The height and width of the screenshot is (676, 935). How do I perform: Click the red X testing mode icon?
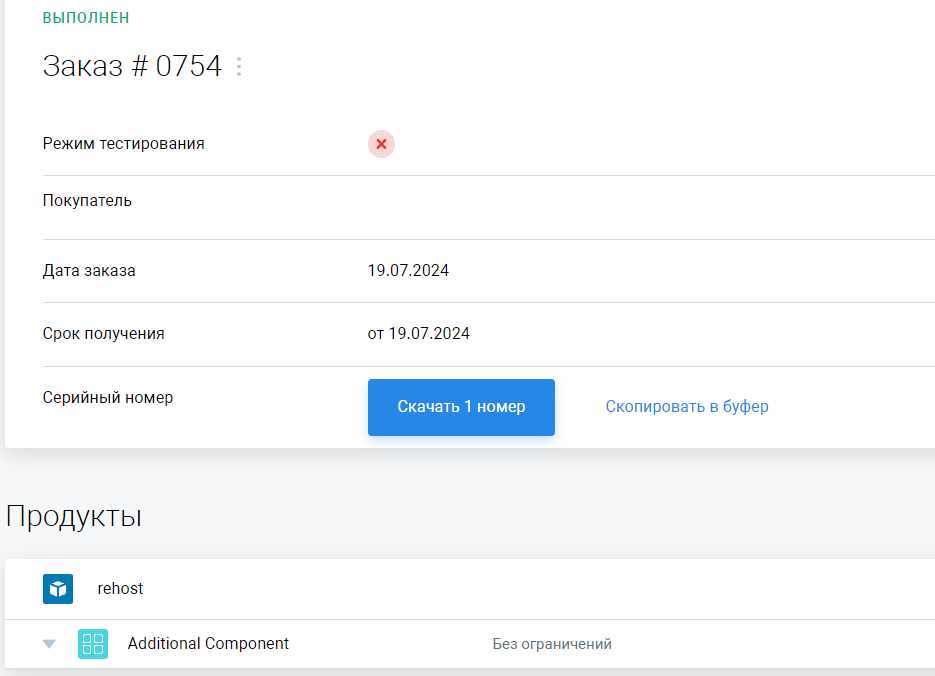(381, 144)
